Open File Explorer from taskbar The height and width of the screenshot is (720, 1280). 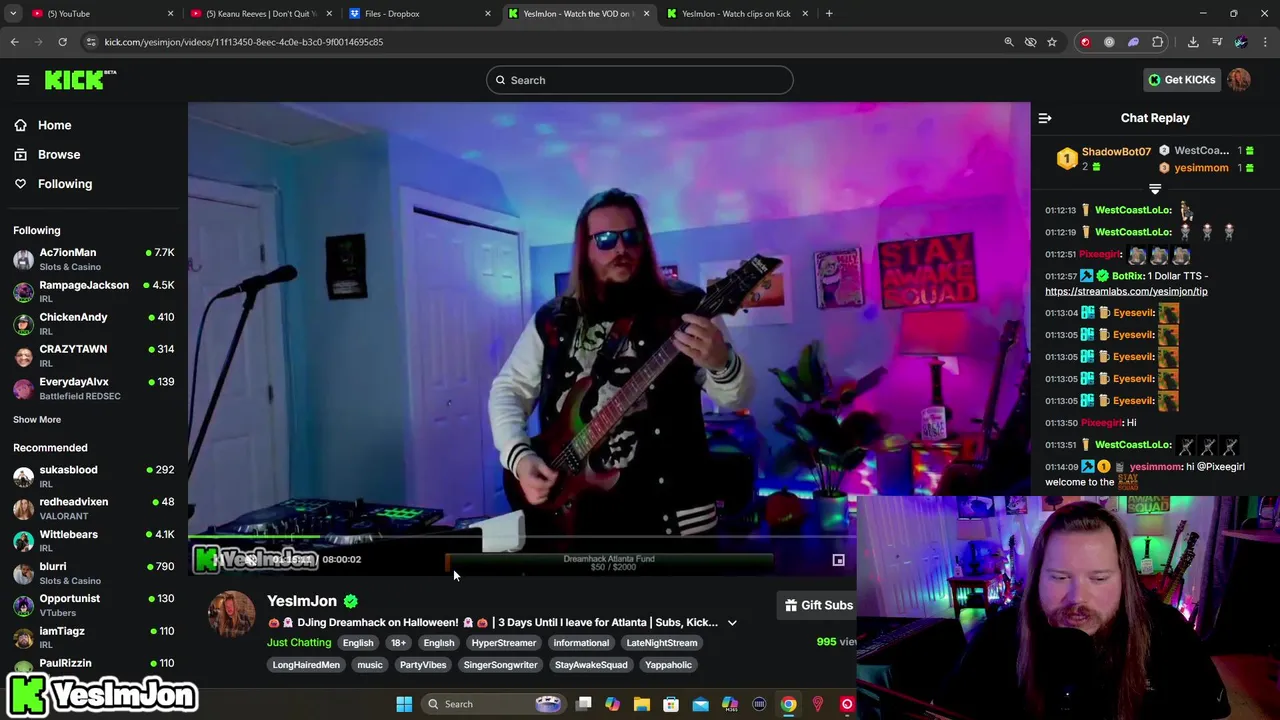[642, 704]
